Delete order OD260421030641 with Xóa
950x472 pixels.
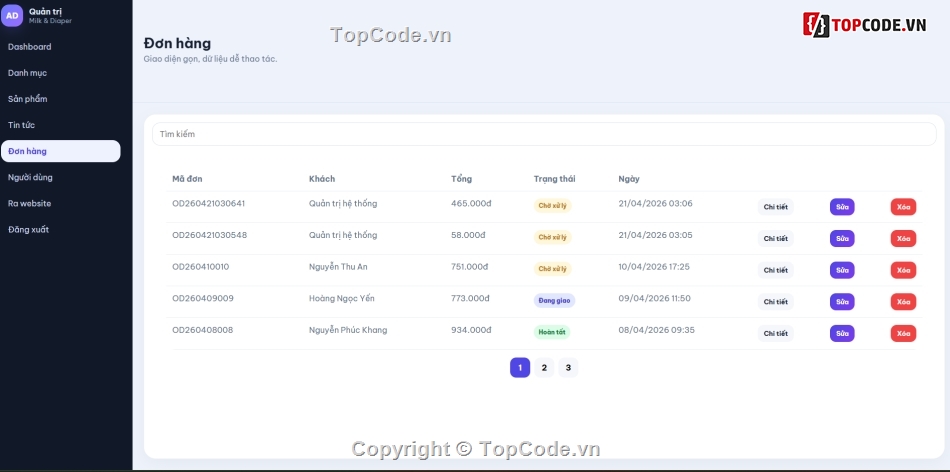click(x=903, y=207)
